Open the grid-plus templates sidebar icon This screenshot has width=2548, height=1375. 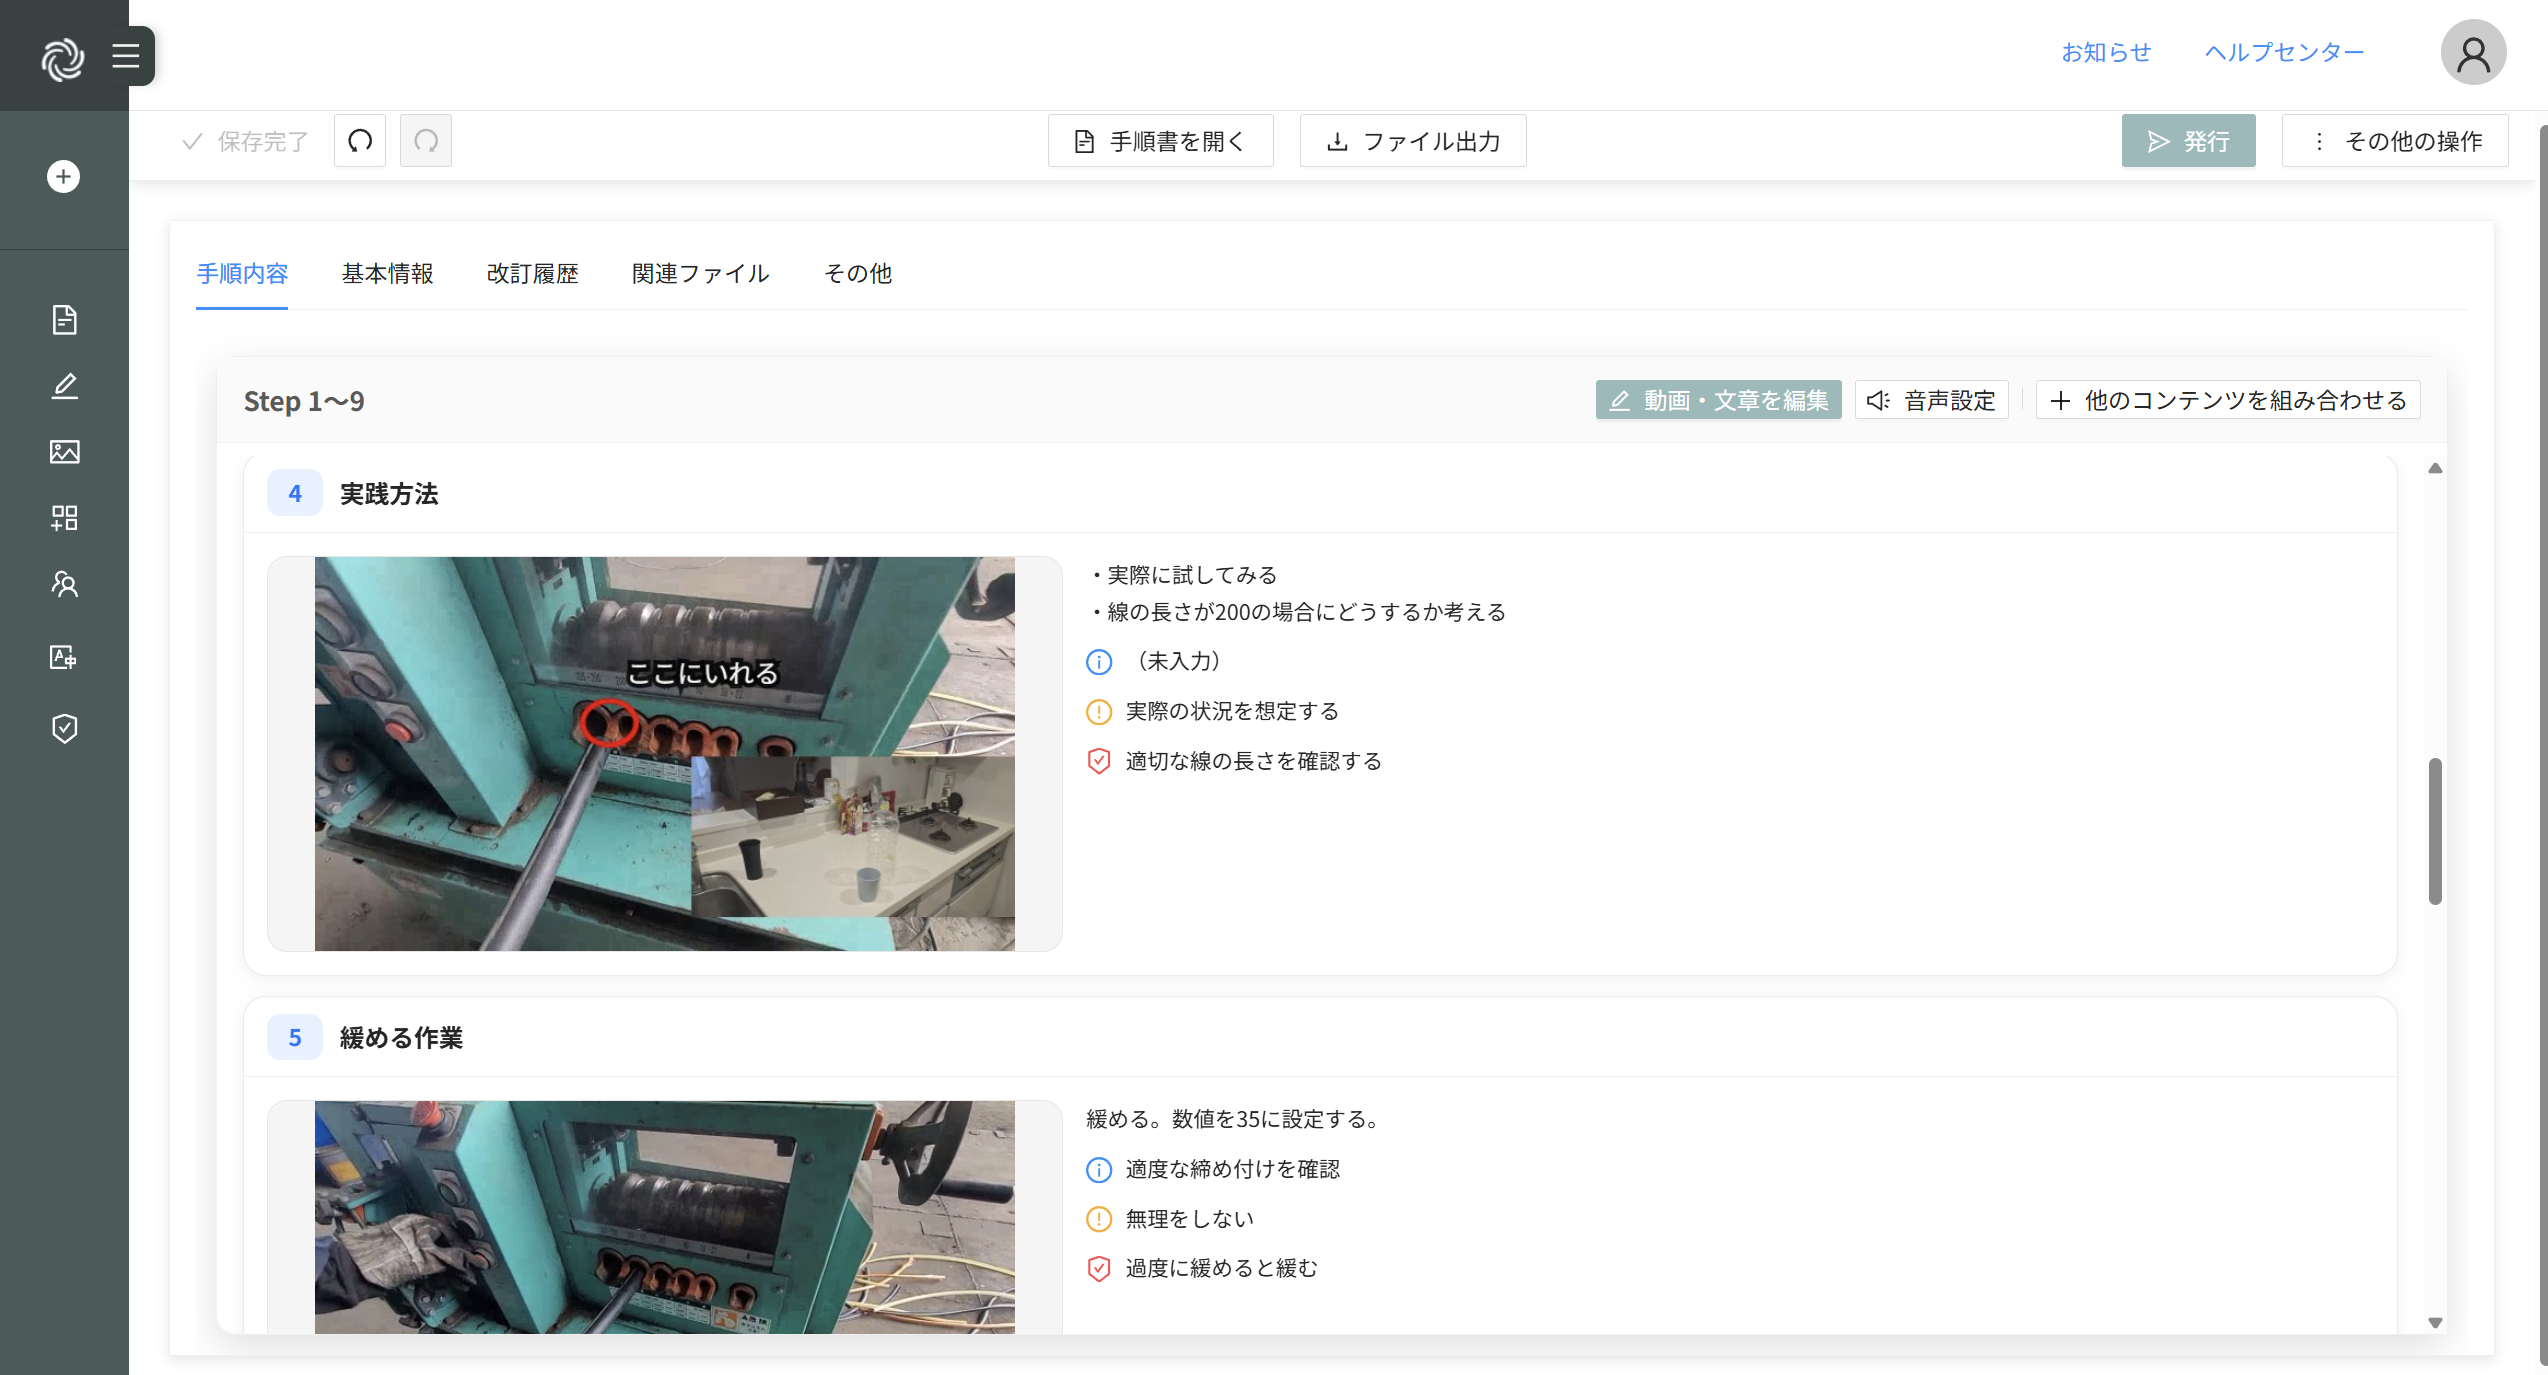pyautogui.click(x=64, y=518)
